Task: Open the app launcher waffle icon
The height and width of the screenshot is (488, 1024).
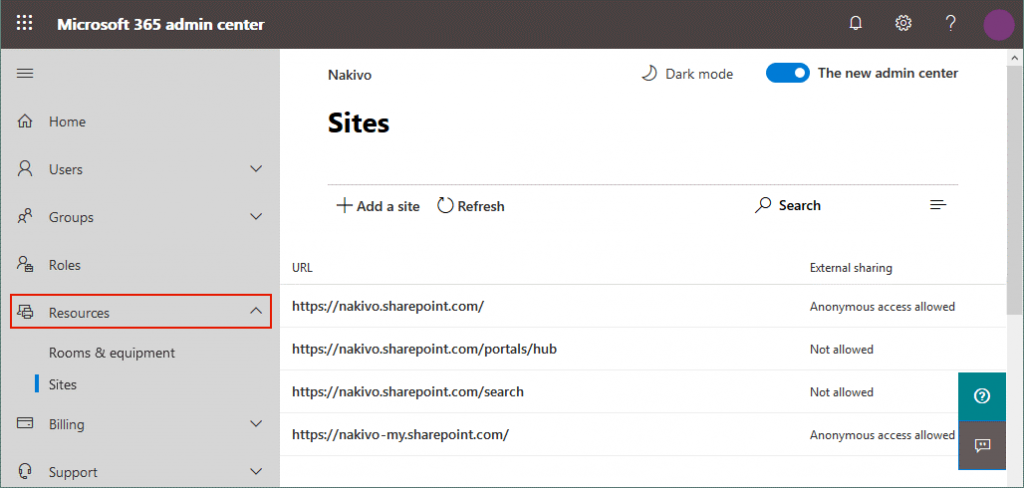Action: click(x=25, y=24)
